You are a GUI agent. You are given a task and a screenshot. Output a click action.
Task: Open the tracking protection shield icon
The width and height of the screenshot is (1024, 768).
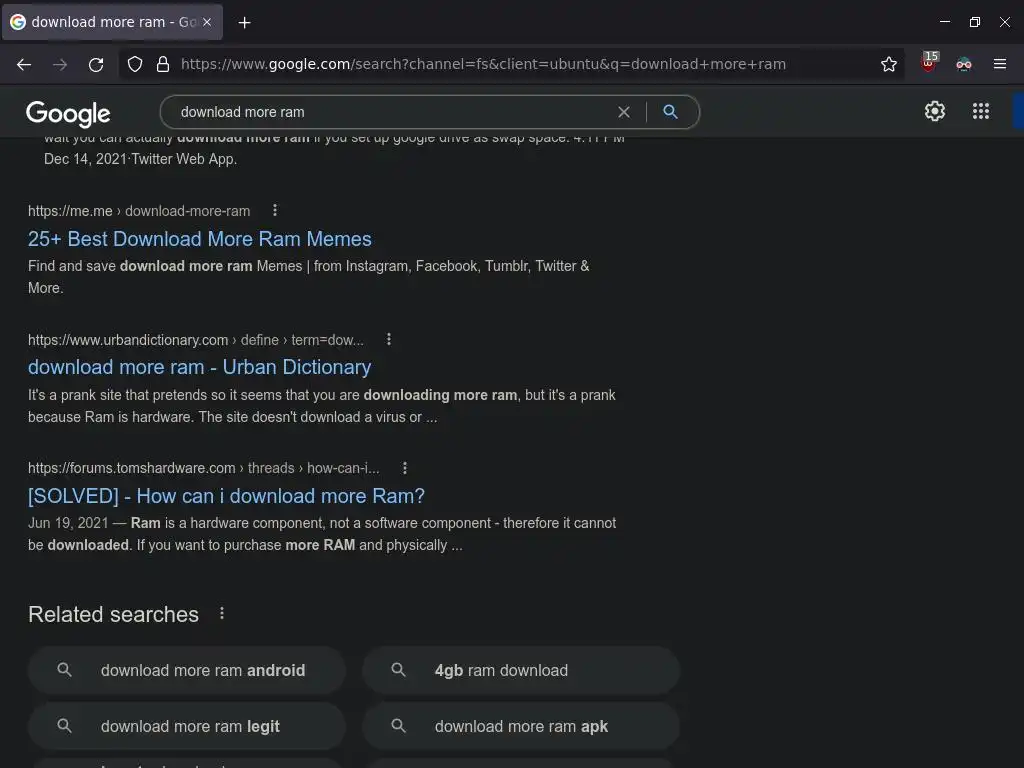(x=135, y=64)
